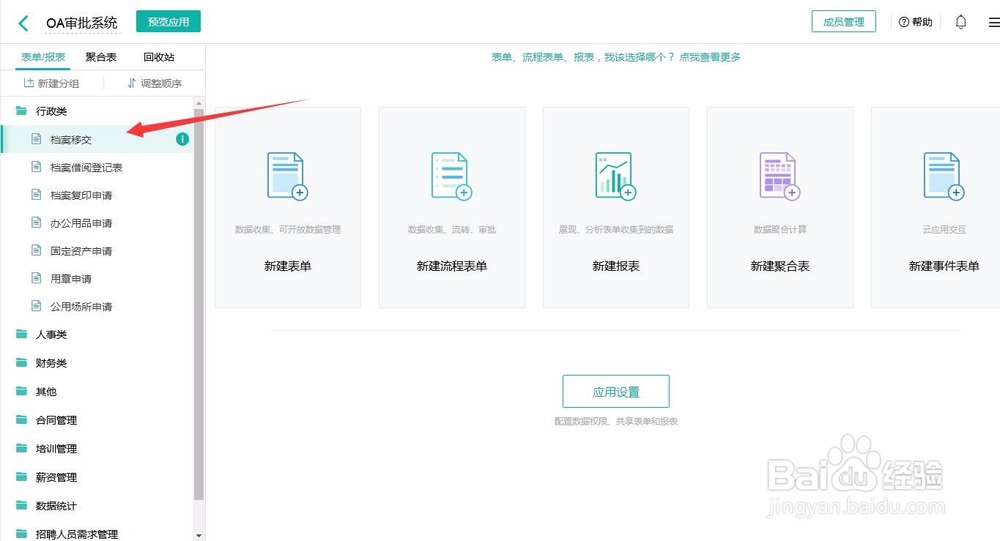Image resolution: width=1000 pixels, height=541 pixels.
Task: Click the OA审批系统 app title
Action: [x=82, y=23]
